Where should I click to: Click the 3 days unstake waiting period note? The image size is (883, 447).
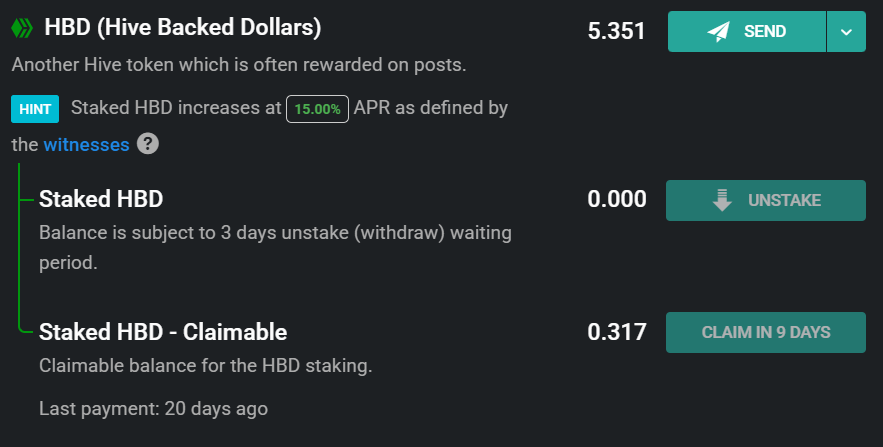[x=275, y=234]
